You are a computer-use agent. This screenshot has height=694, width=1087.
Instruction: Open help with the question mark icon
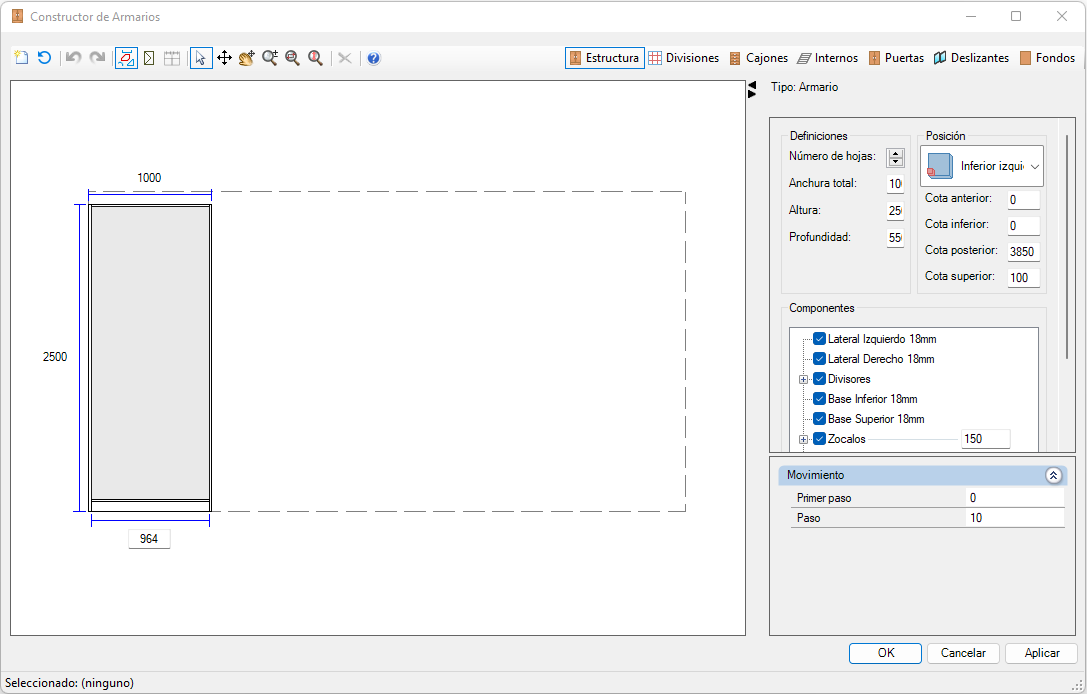pos(374,58)
